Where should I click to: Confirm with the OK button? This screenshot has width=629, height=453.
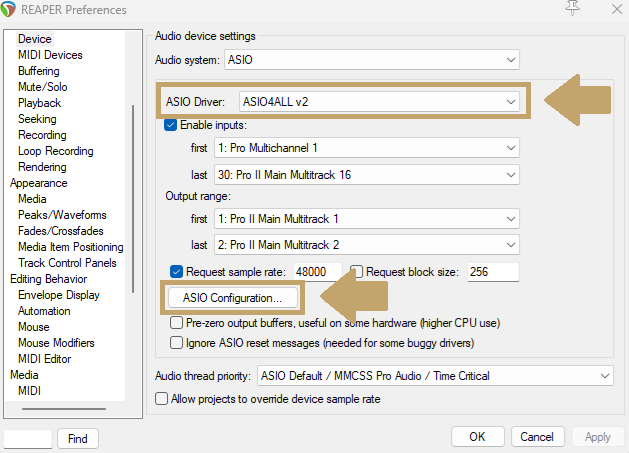(x=478, y=437)
